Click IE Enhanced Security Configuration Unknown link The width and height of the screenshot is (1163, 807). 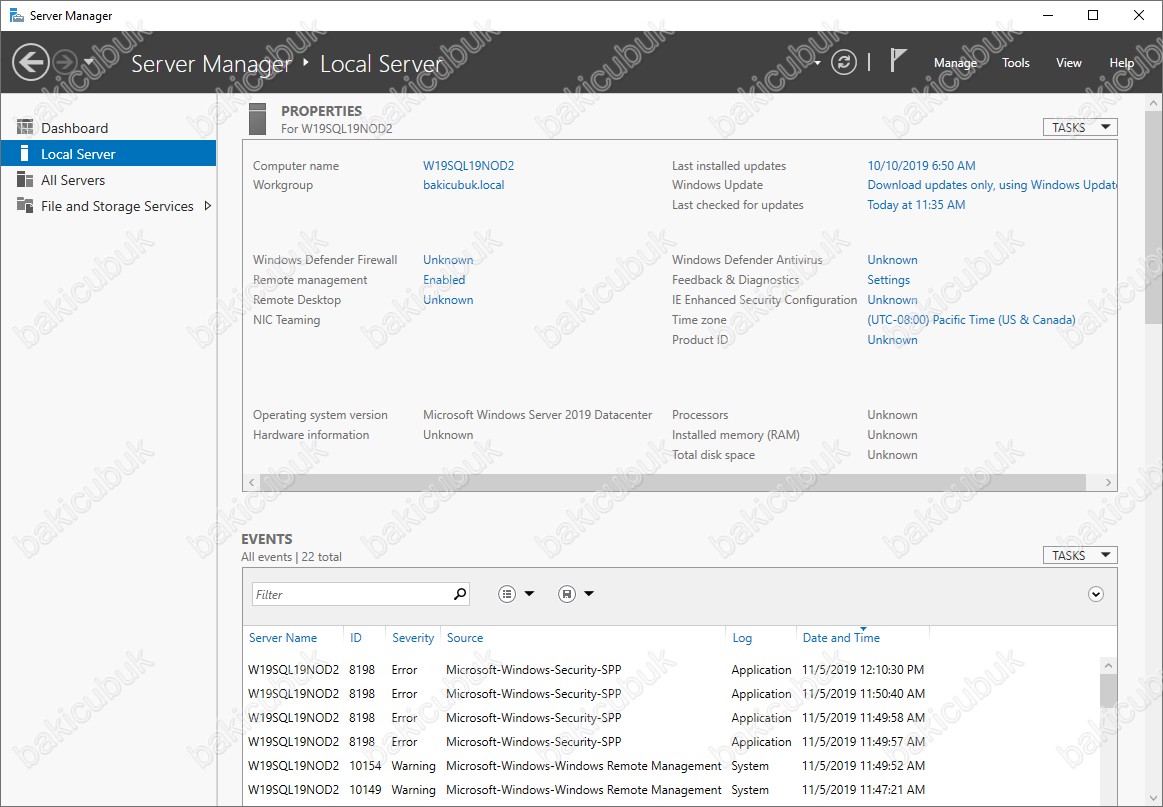pos(892,300)
